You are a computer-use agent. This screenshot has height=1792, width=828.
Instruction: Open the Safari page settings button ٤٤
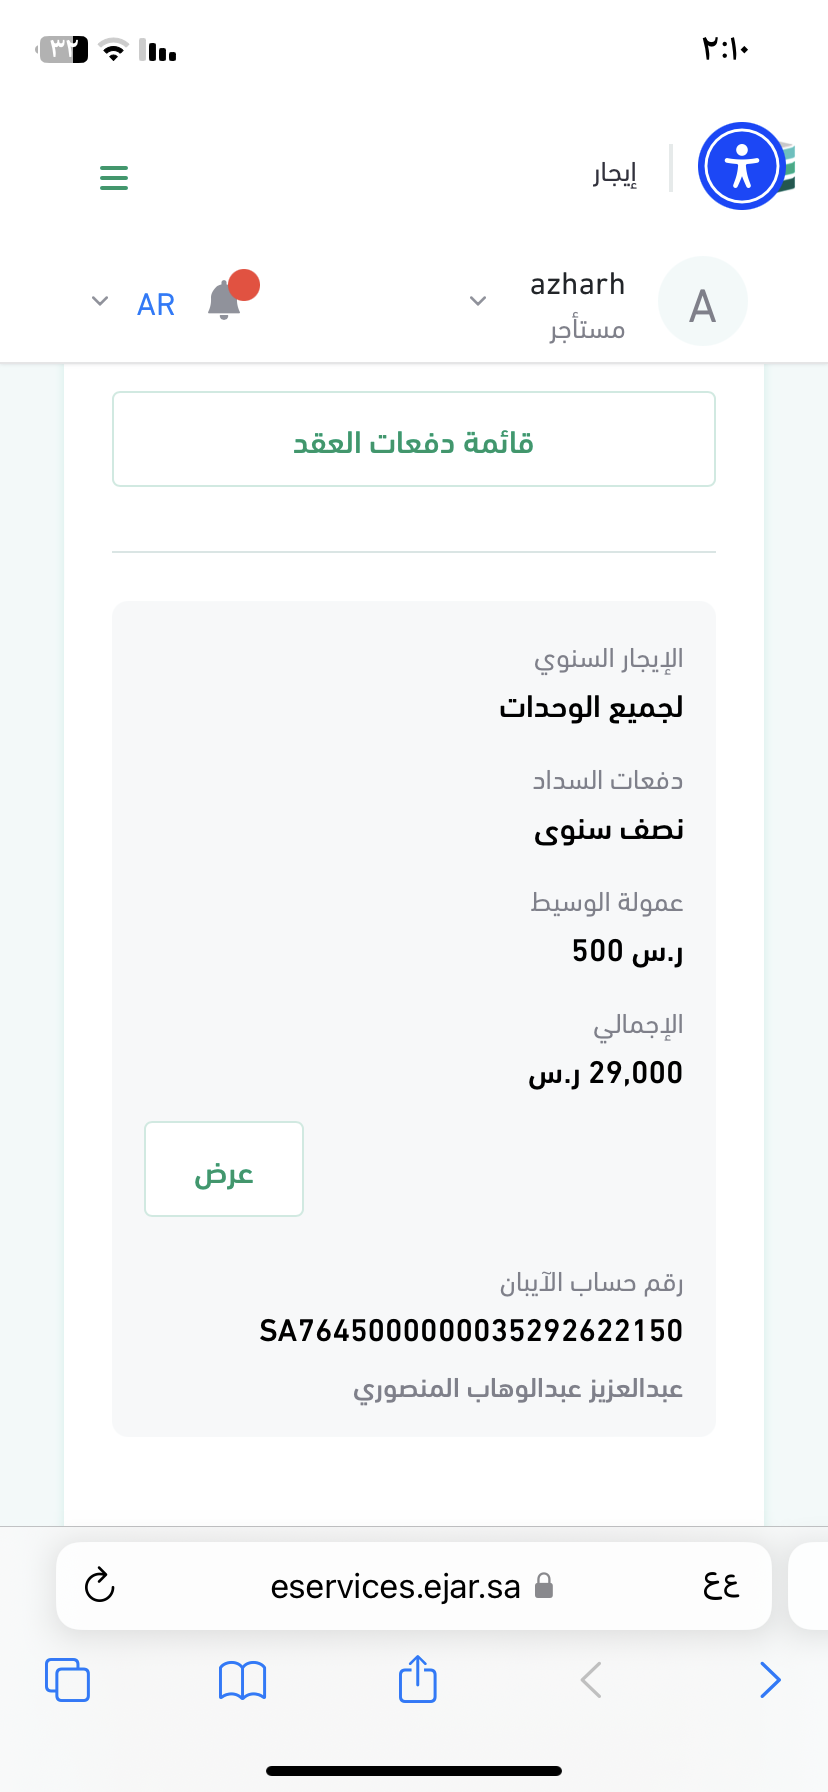pyautogui.click(x=721, y=1586)
